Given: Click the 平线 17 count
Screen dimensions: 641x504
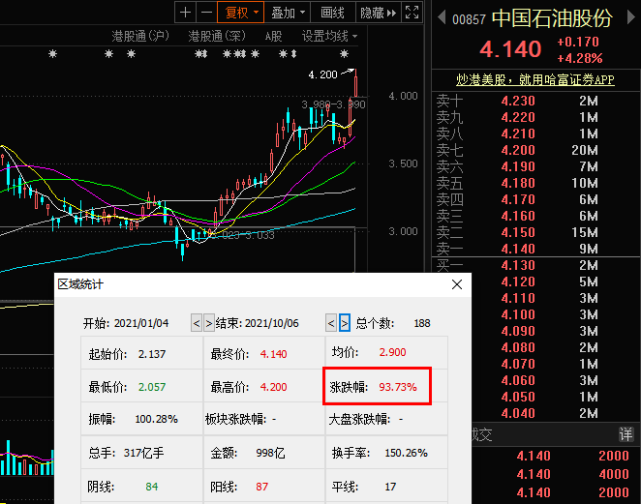Looking at the screenshot, I should pyautogui.click(x=390, y=486).
